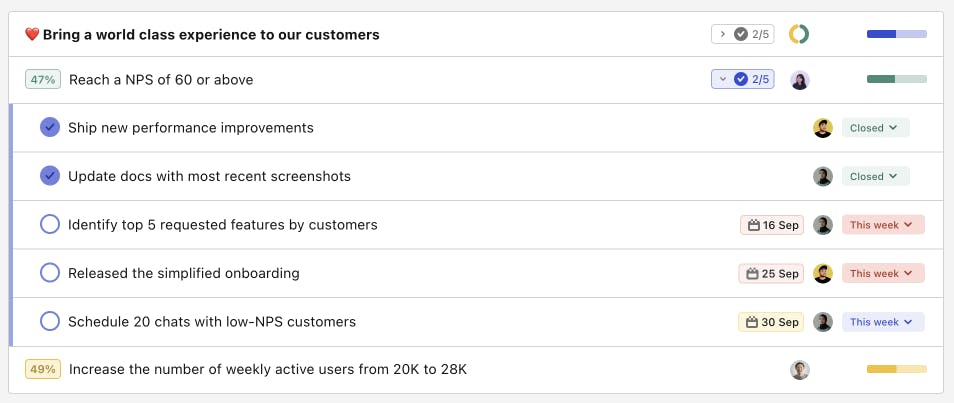Click the green progress bar for NPS outcome
The height and width of the screenshot is (403, 954).
point(896,79)
